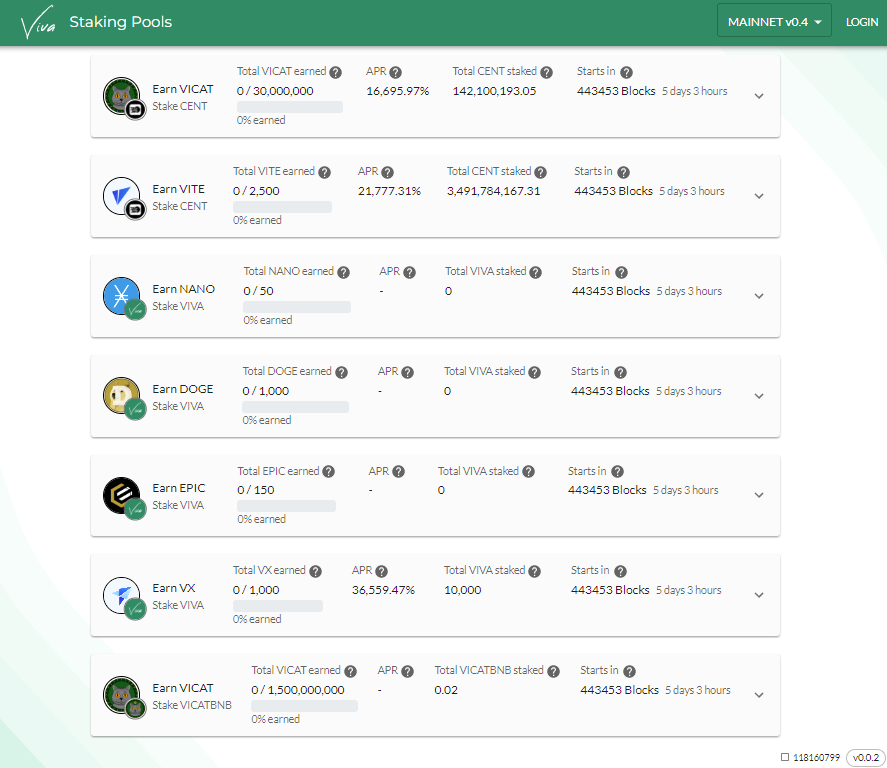The image size is (887, 768).
Task: Click the 0.02 VICATBNB staked value
Action: pos(446,690)
